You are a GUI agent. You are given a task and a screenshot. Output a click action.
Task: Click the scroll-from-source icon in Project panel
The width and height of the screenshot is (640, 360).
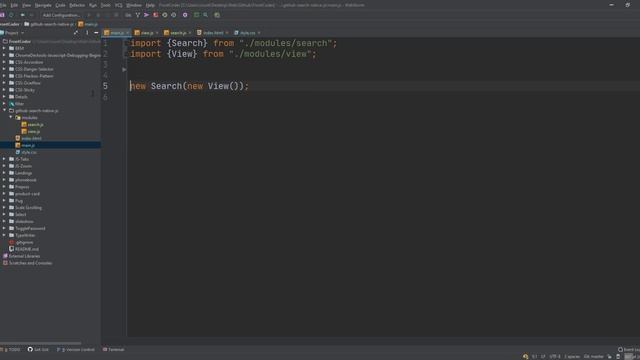tap(76, 33)
